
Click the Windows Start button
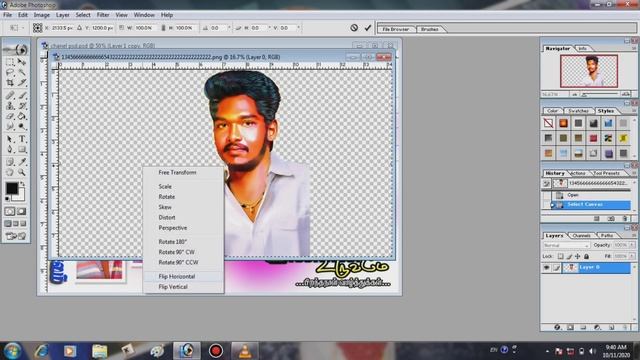12,351
